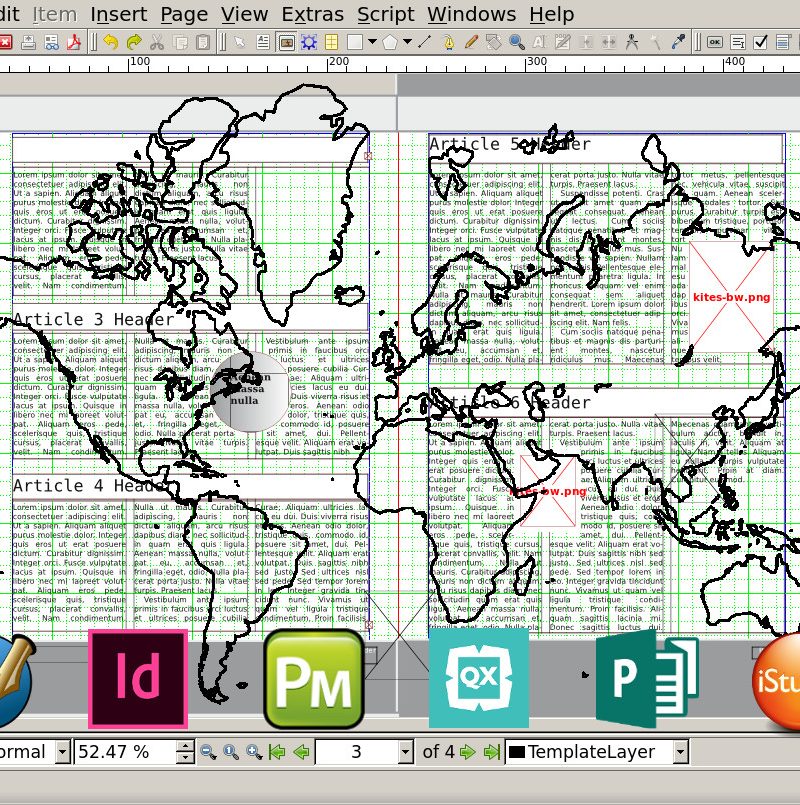This screenshot has width=800, height=805.
Task: Select the Edit Contents of Frame tool
Action: click(539, 42)
